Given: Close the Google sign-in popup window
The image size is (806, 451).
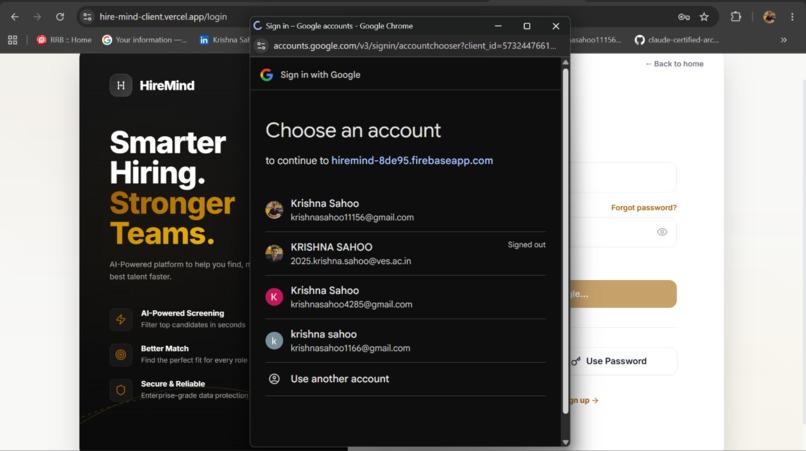Looking at the screenshot, I should pos(556,26).
